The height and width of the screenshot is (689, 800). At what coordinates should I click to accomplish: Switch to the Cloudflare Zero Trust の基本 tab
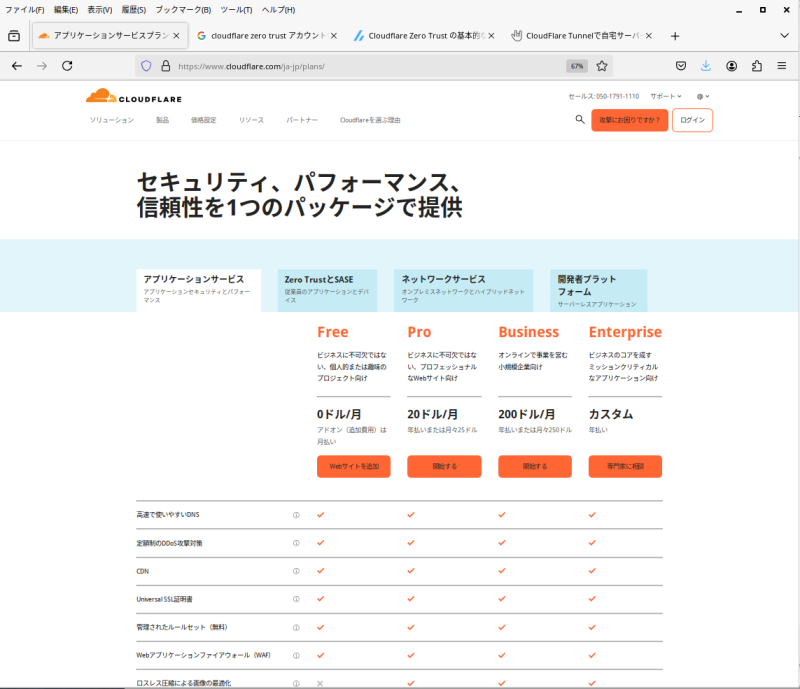pos(423,36)
